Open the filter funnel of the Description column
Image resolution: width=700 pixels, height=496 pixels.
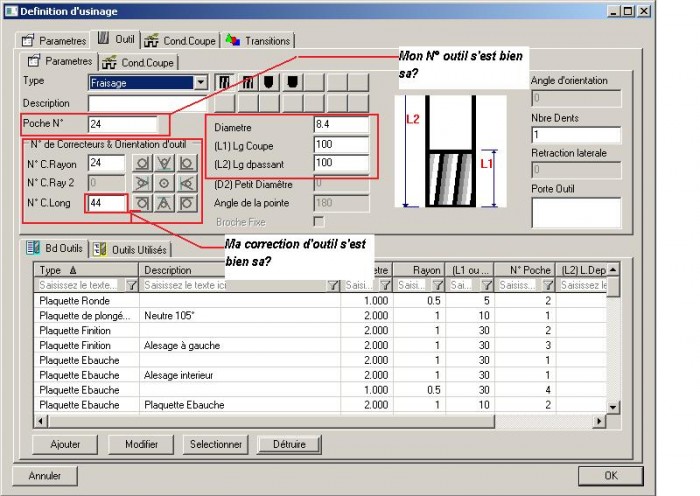tap(333, 285)
